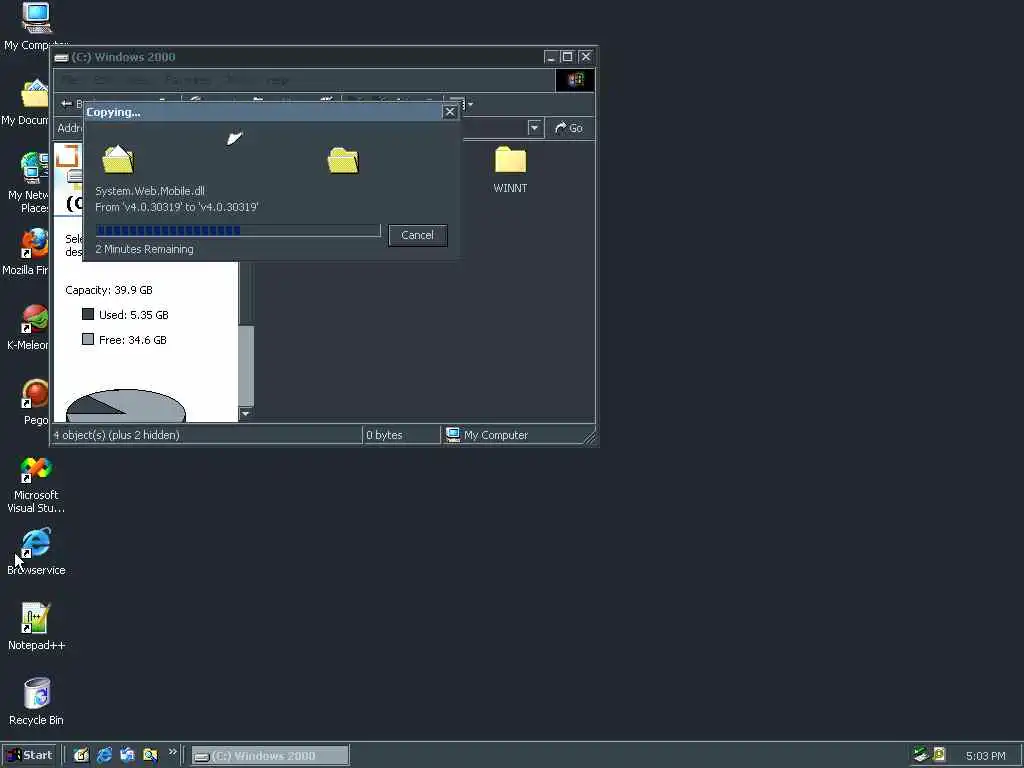This screenshot has height=768, width=1024.
Task: Click the network tray icon beside the clock
Action: 939,755
